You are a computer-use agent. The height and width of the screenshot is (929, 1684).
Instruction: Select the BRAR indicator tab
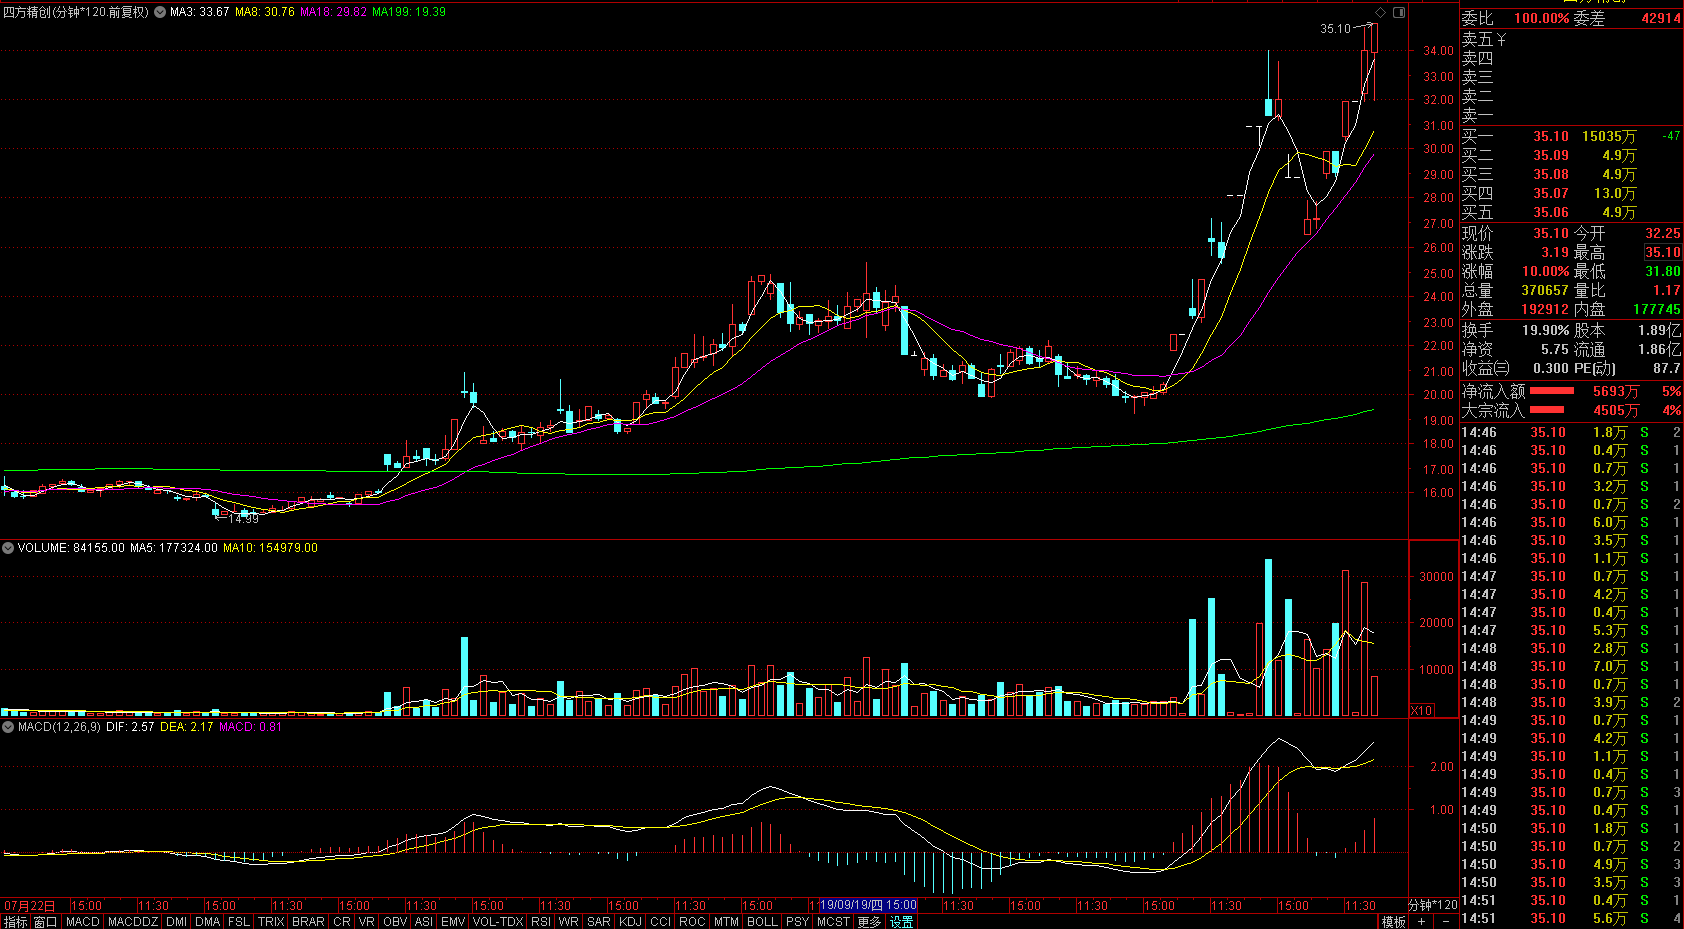click(308, 922)
